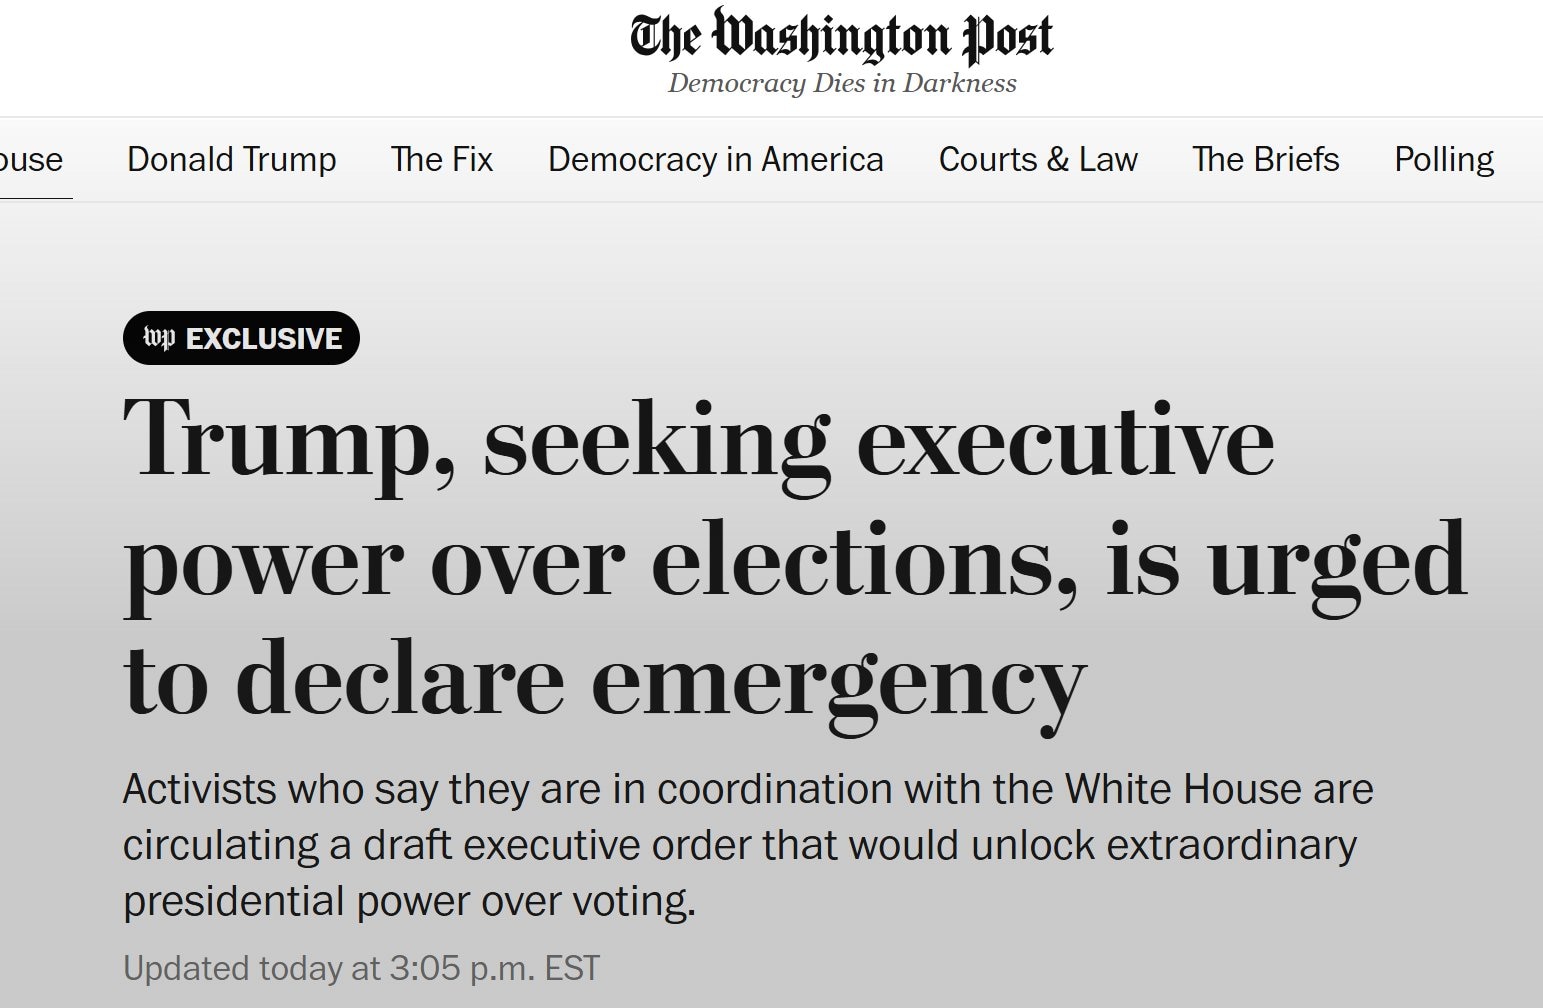1543x1008 pixels.
Task: Click the Democracy Dies in Darkness tagline
Action: [841, 83]
